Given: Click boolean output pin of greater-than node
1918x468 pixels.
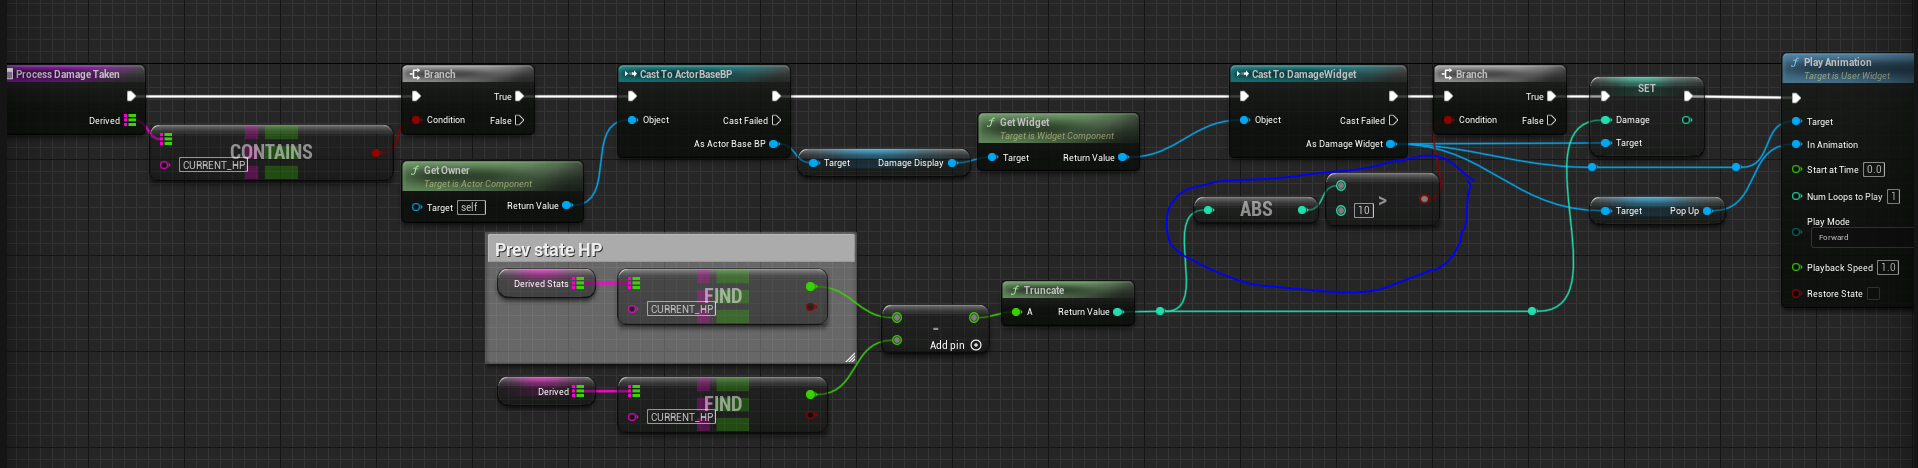Looking at the screenshot, I should [x=1424, y=199].
